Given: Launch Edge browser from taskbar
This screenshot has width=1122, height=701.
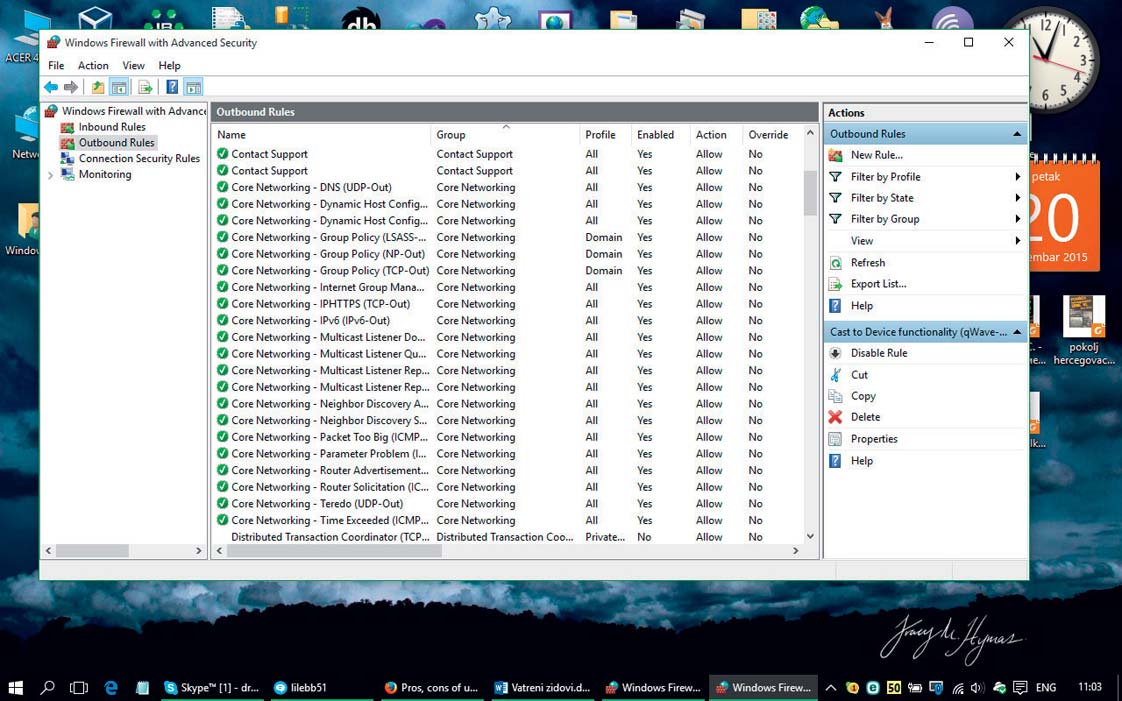Looking at the screenshot, I should [111, 687].
